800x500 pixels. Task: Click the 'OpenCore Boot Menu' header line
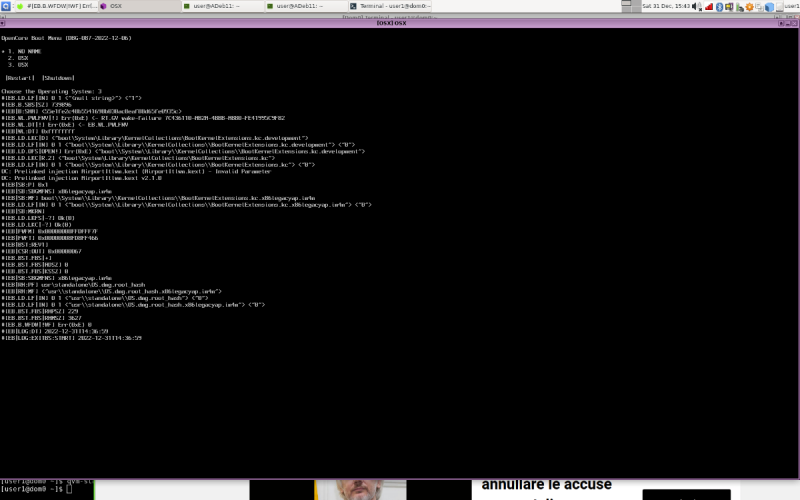click(x=66, y=38)
